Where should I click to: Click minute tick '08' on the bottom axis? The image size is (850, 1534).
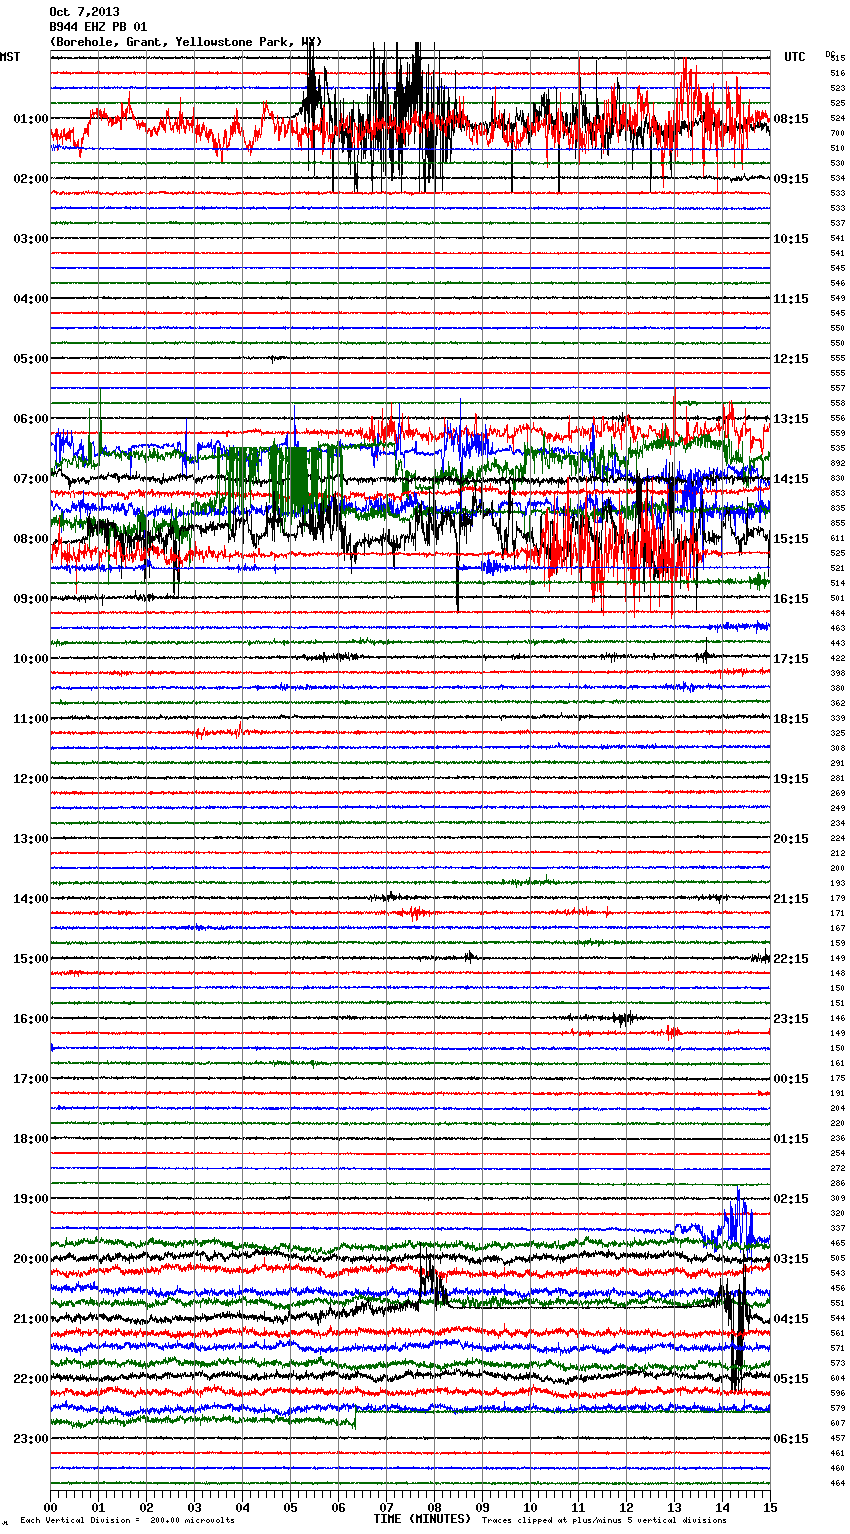(x=434, y=1507)
